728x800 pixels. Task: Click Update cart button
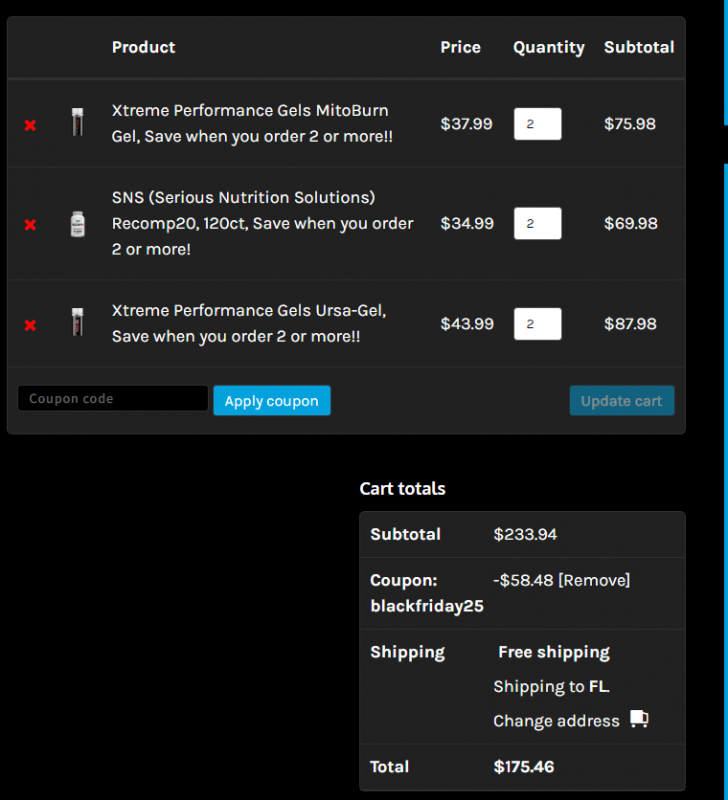[x=622, y=401]
